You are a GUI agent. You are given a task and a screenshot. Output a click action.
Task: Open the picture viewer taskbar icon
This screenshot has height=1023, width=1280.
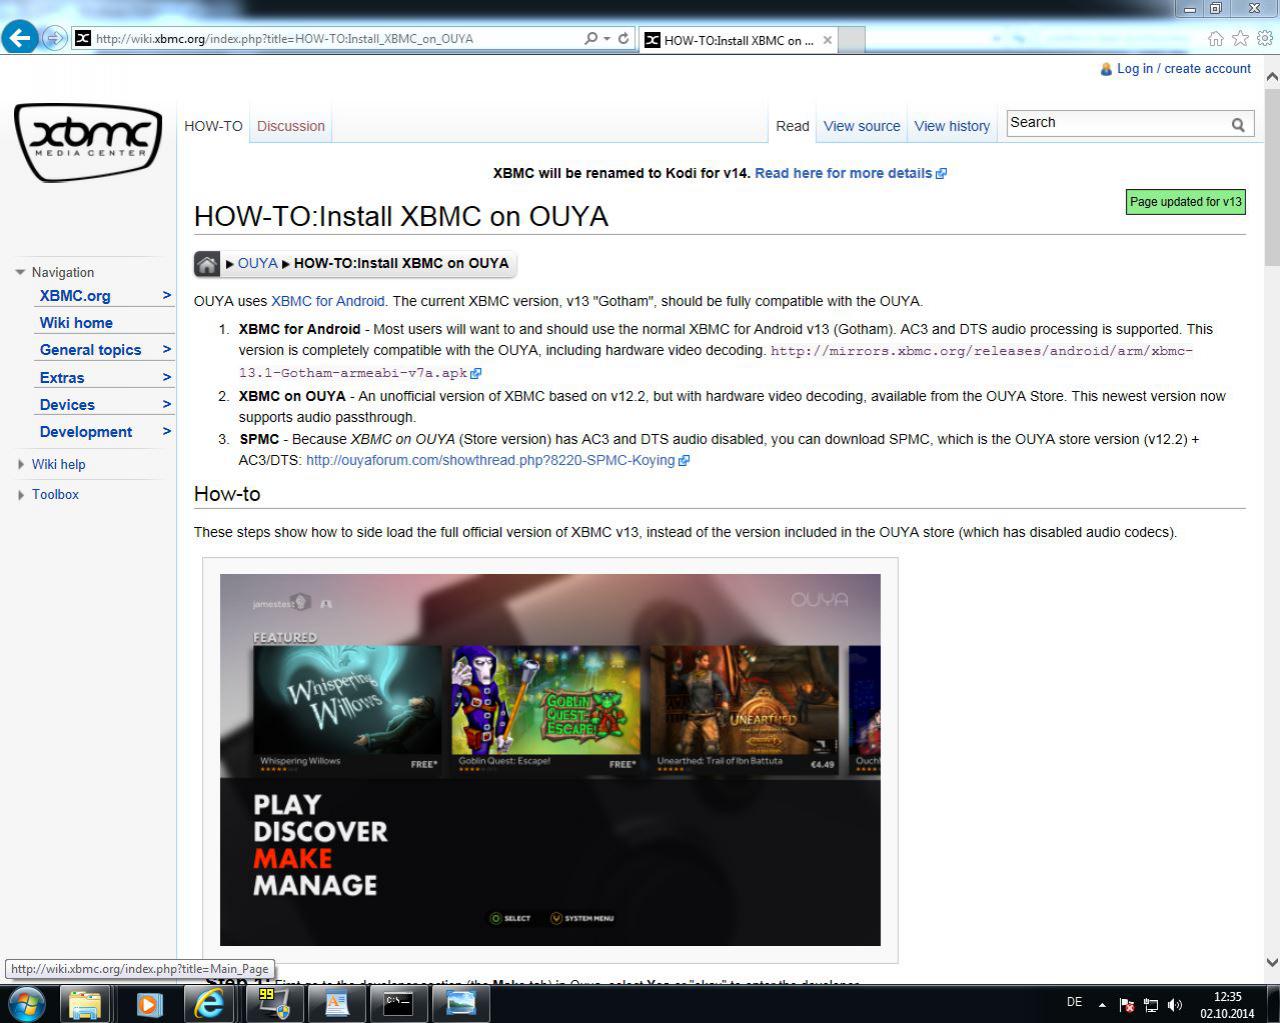460,1003
